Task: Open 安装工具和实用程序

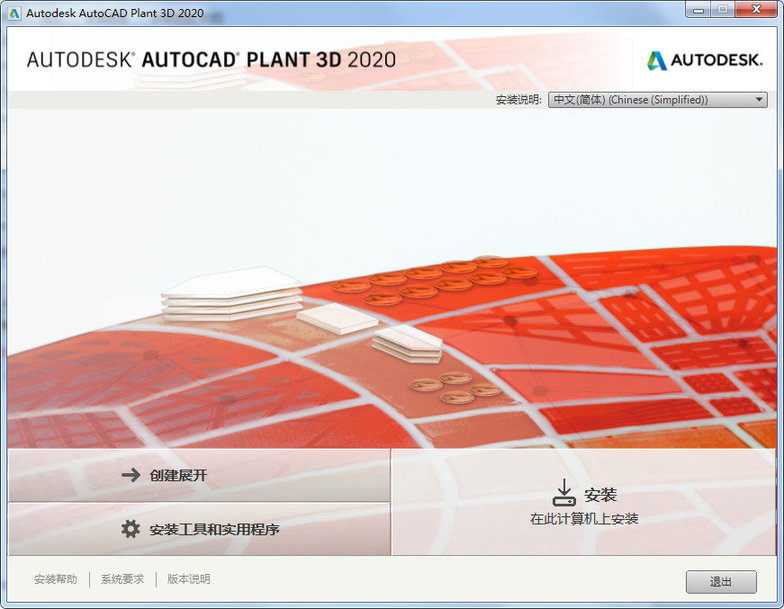Action: [x=200, y=529]
